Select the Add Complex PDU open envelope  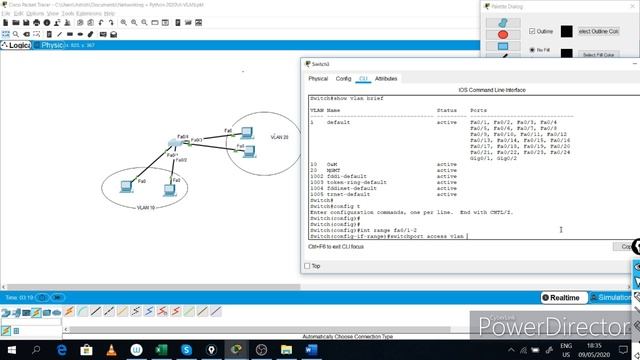(114, 34)
